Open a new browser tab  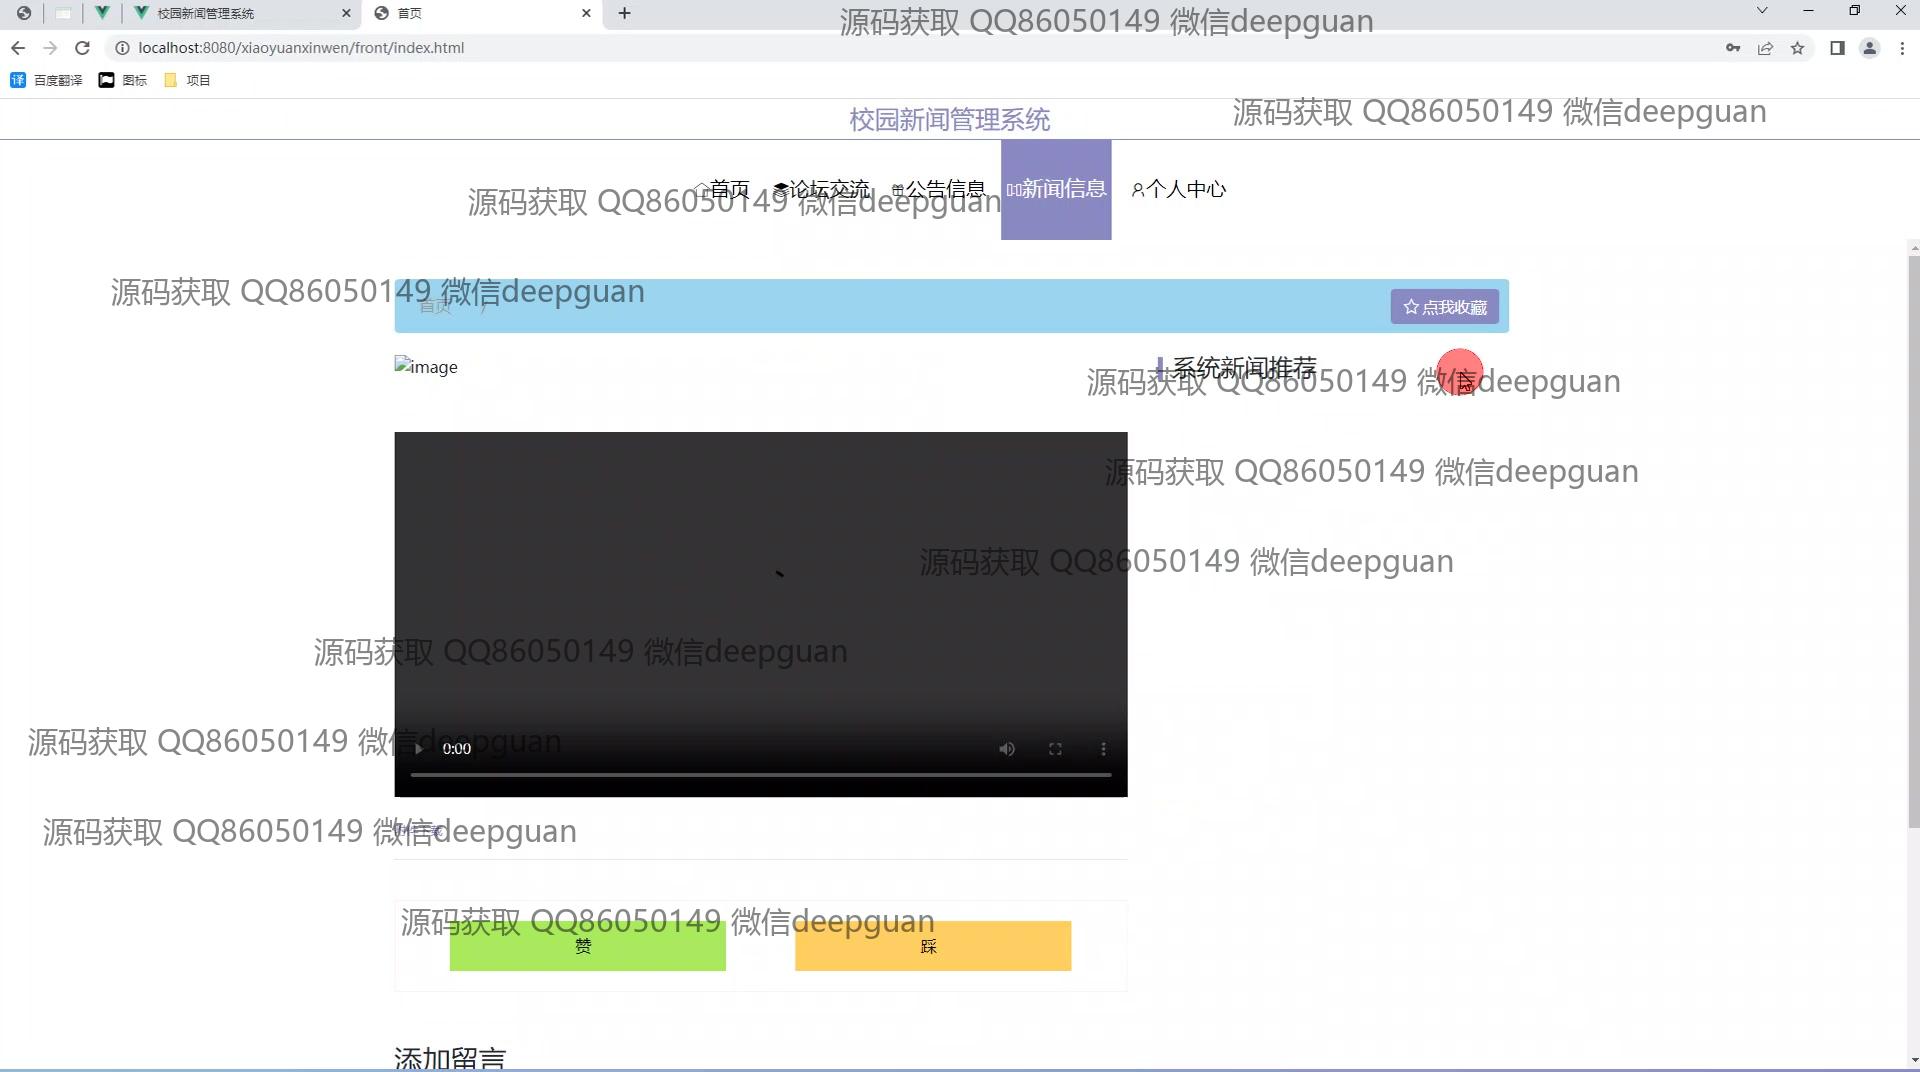point(624,13)
